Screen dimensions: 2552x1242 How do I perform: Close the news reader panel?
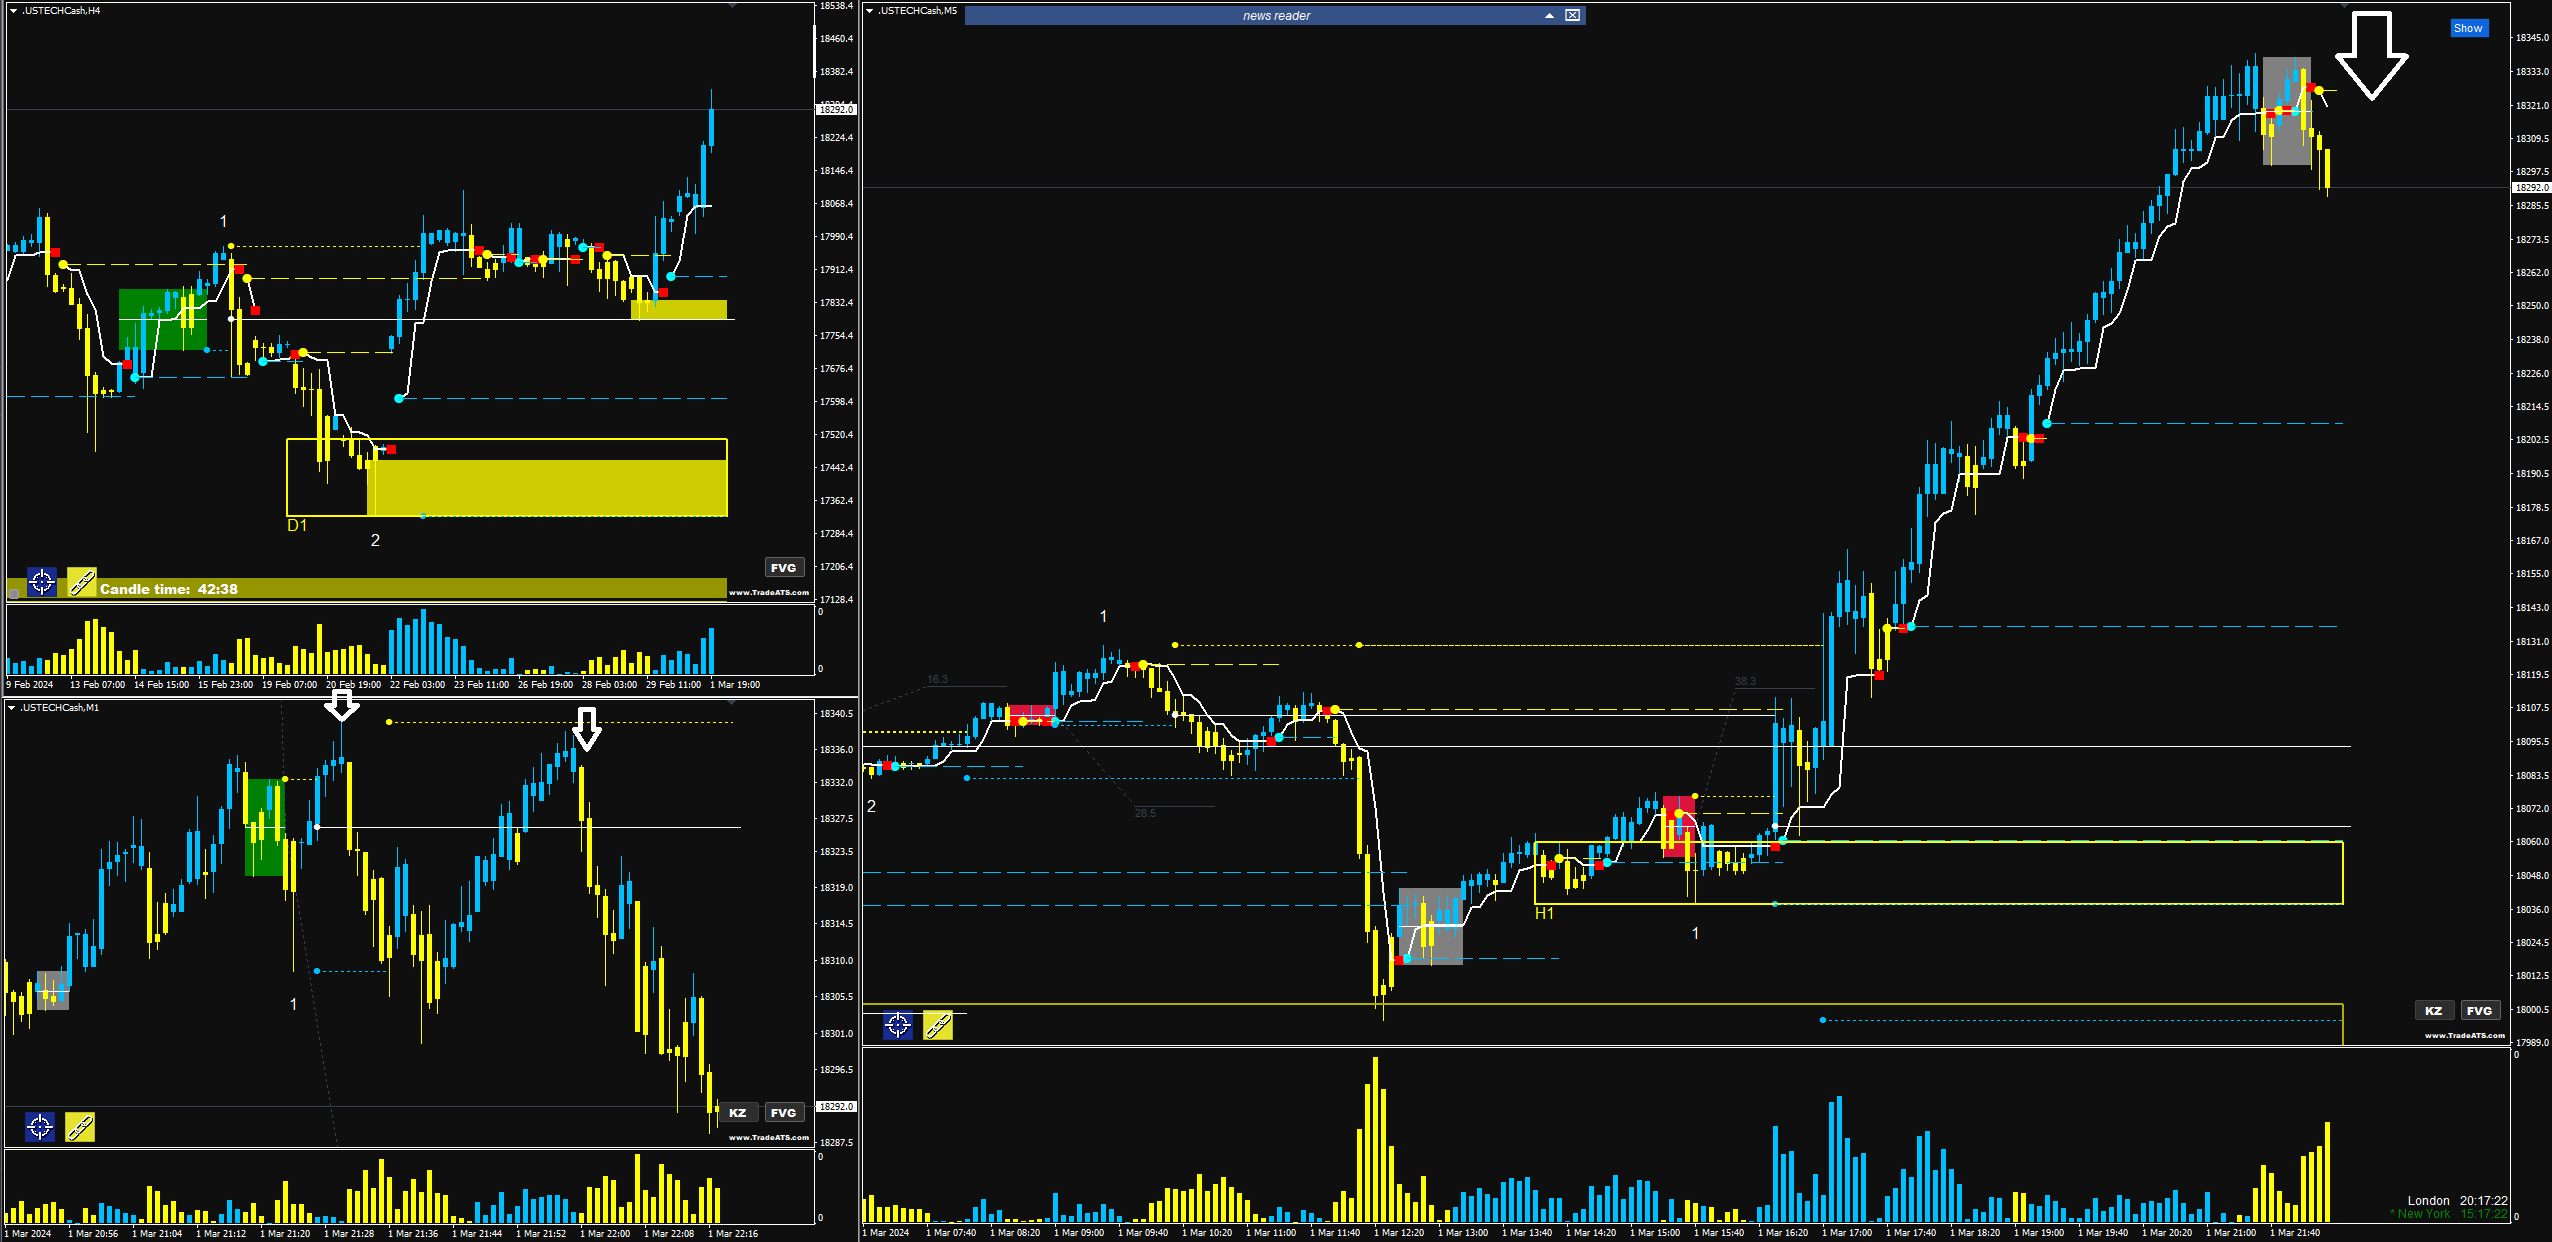[1573, 15]
